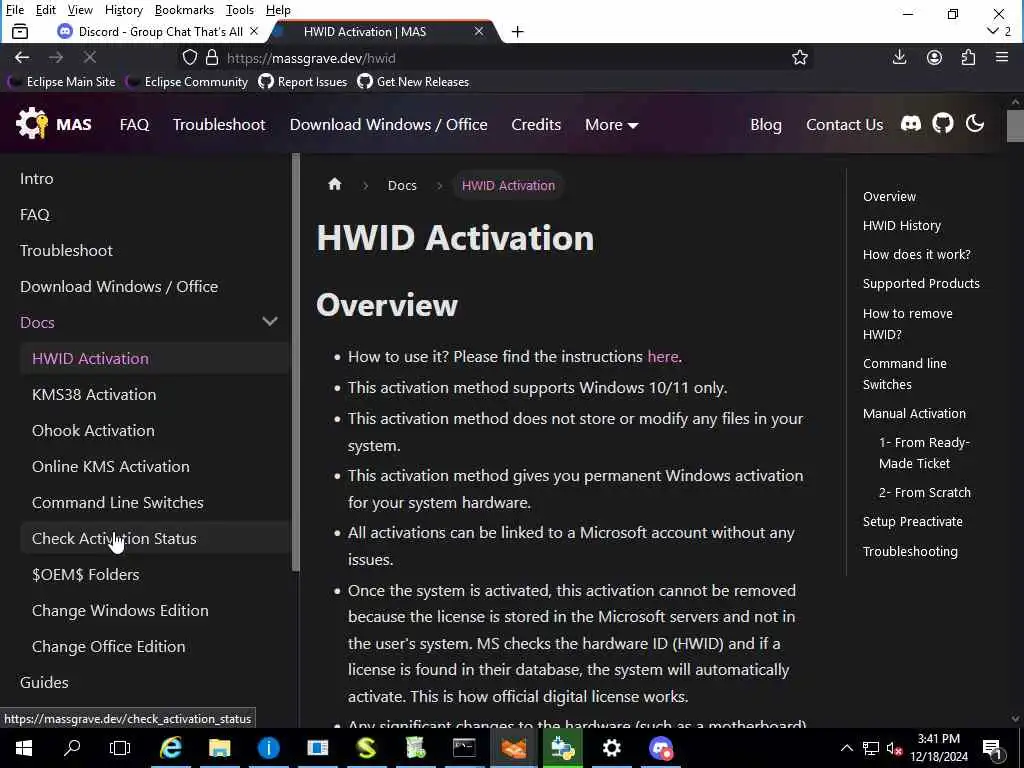Open the Report Issues bookmark
This screenshot has height=768, width=1024.
tap(302, 82)
